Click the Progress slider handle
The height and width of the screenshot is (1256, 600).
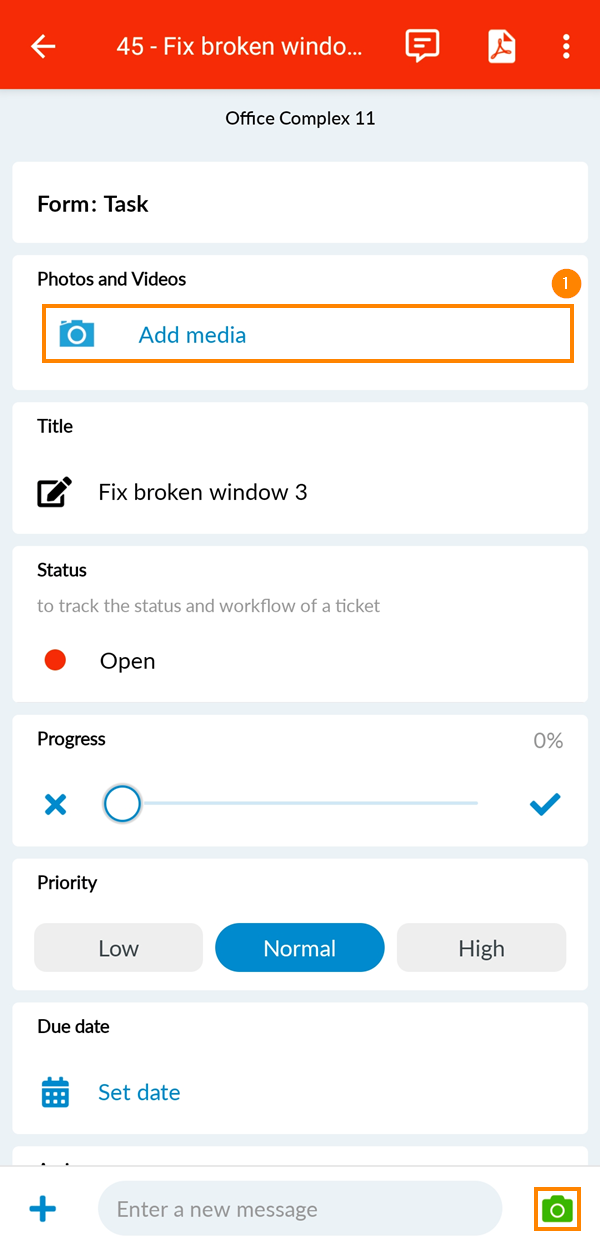point(122,803)
